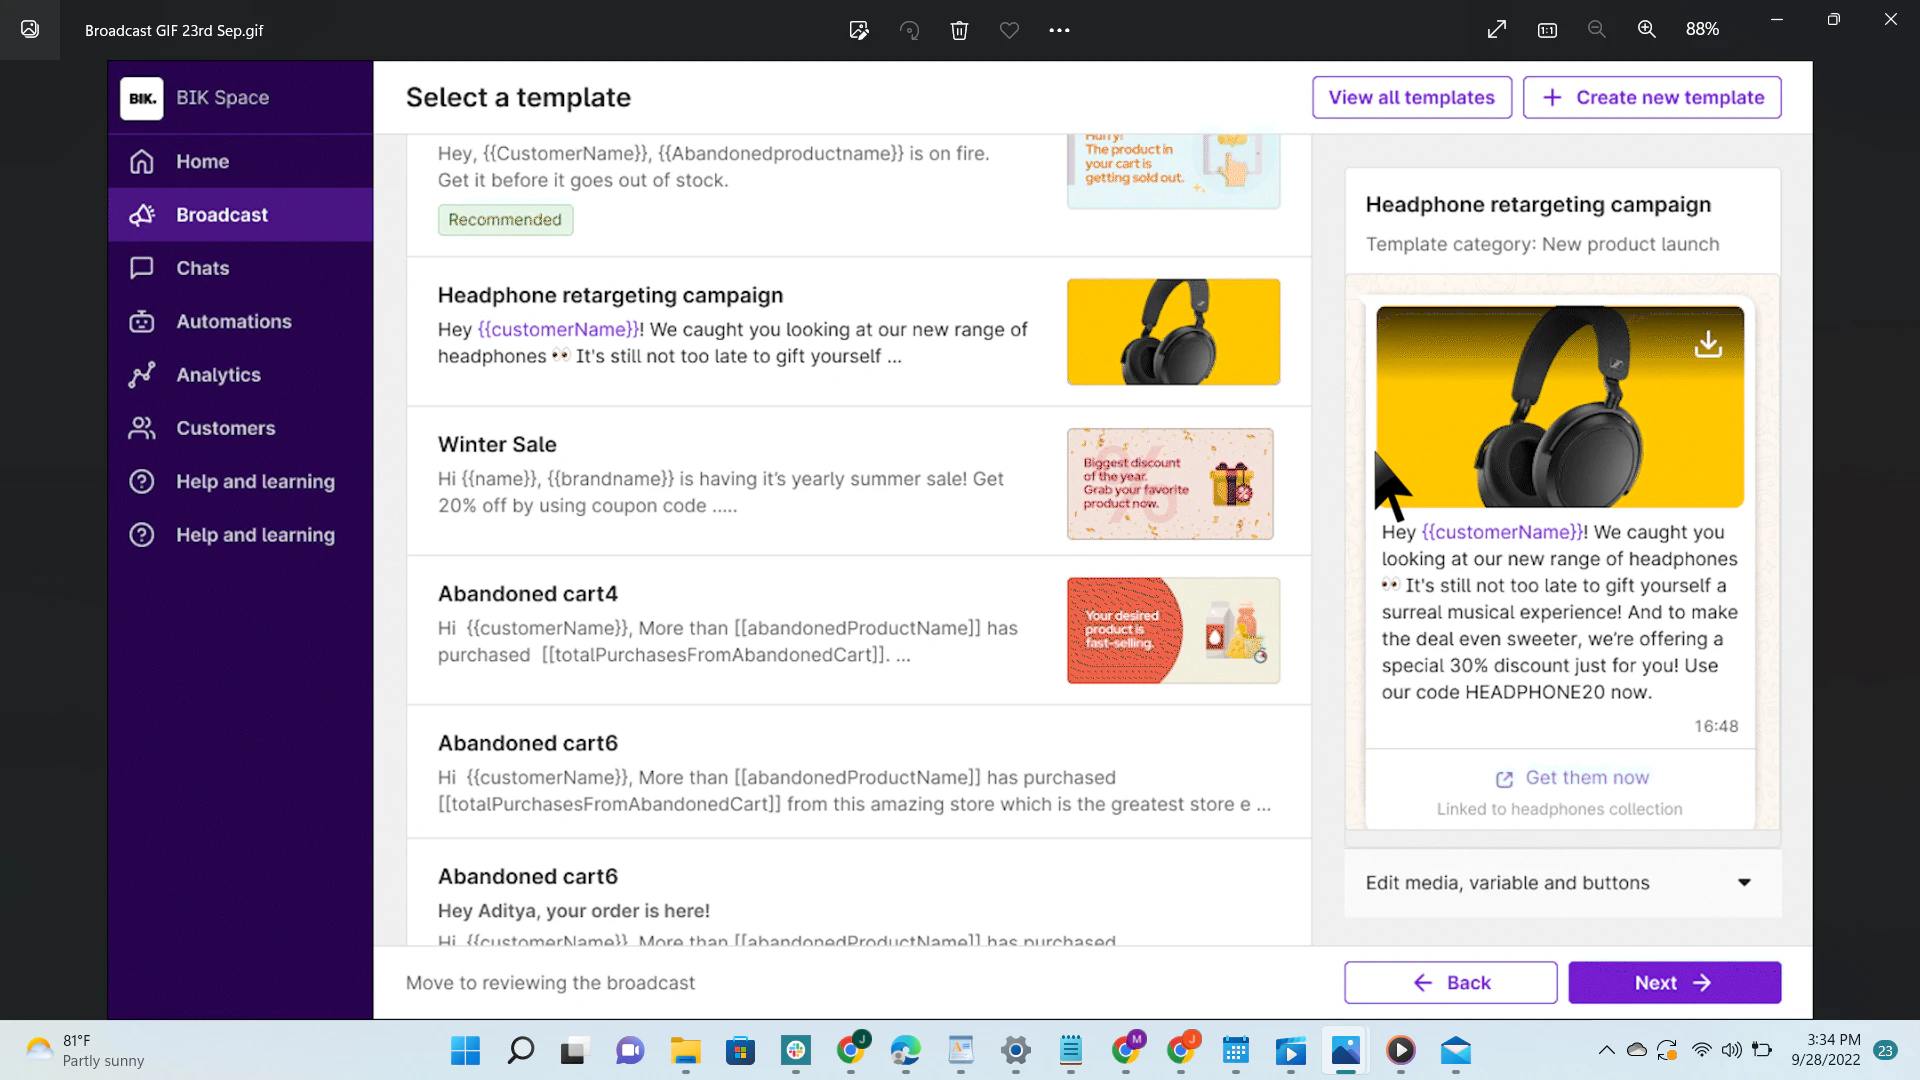Show hidden system tray icons

coord(1607,1050)
